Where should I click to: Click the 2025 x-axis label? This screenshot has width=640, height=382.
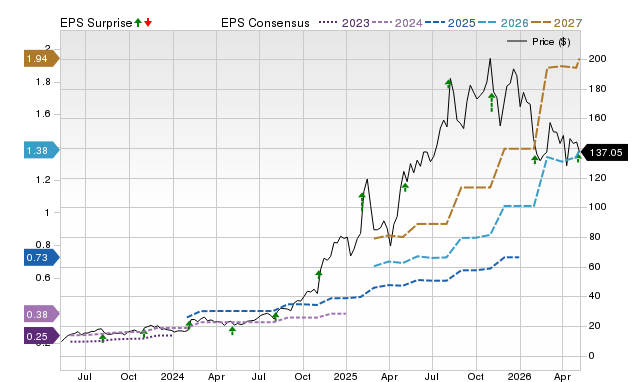(346, 376)
